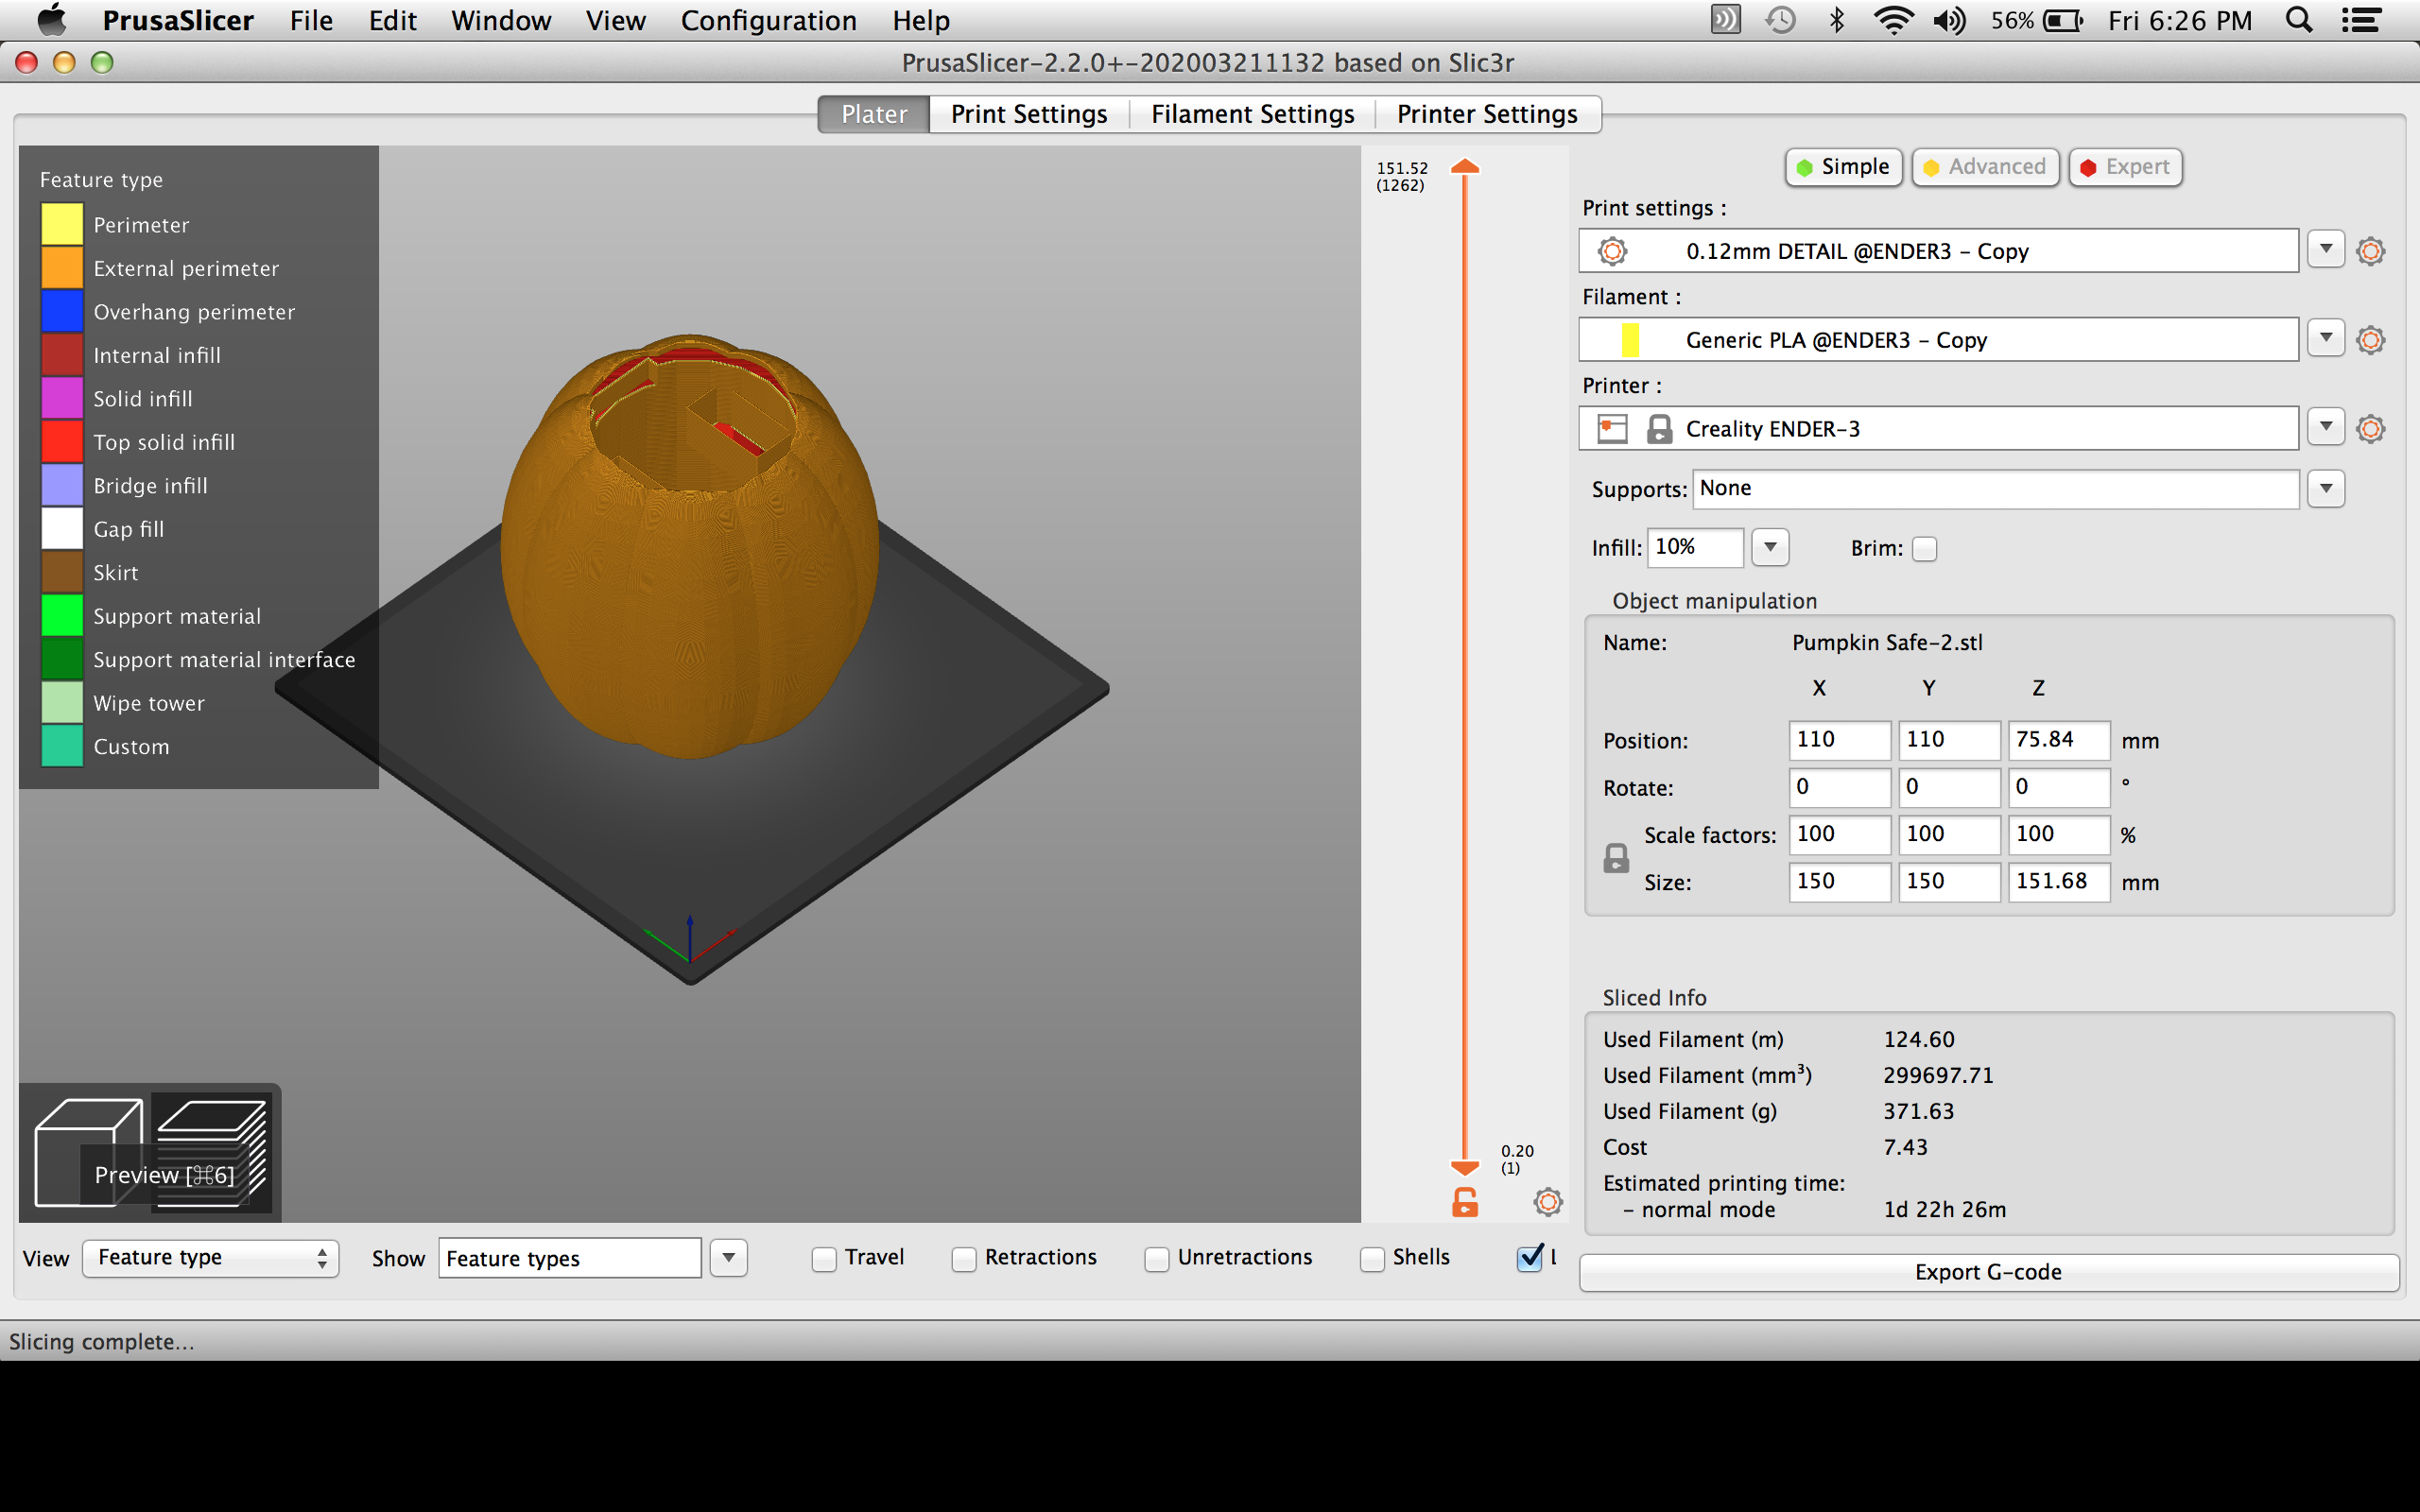This screenshot has width=2420, height=1512.
Task: Click the print settings preset cog icon
Action: (1612, 251)
